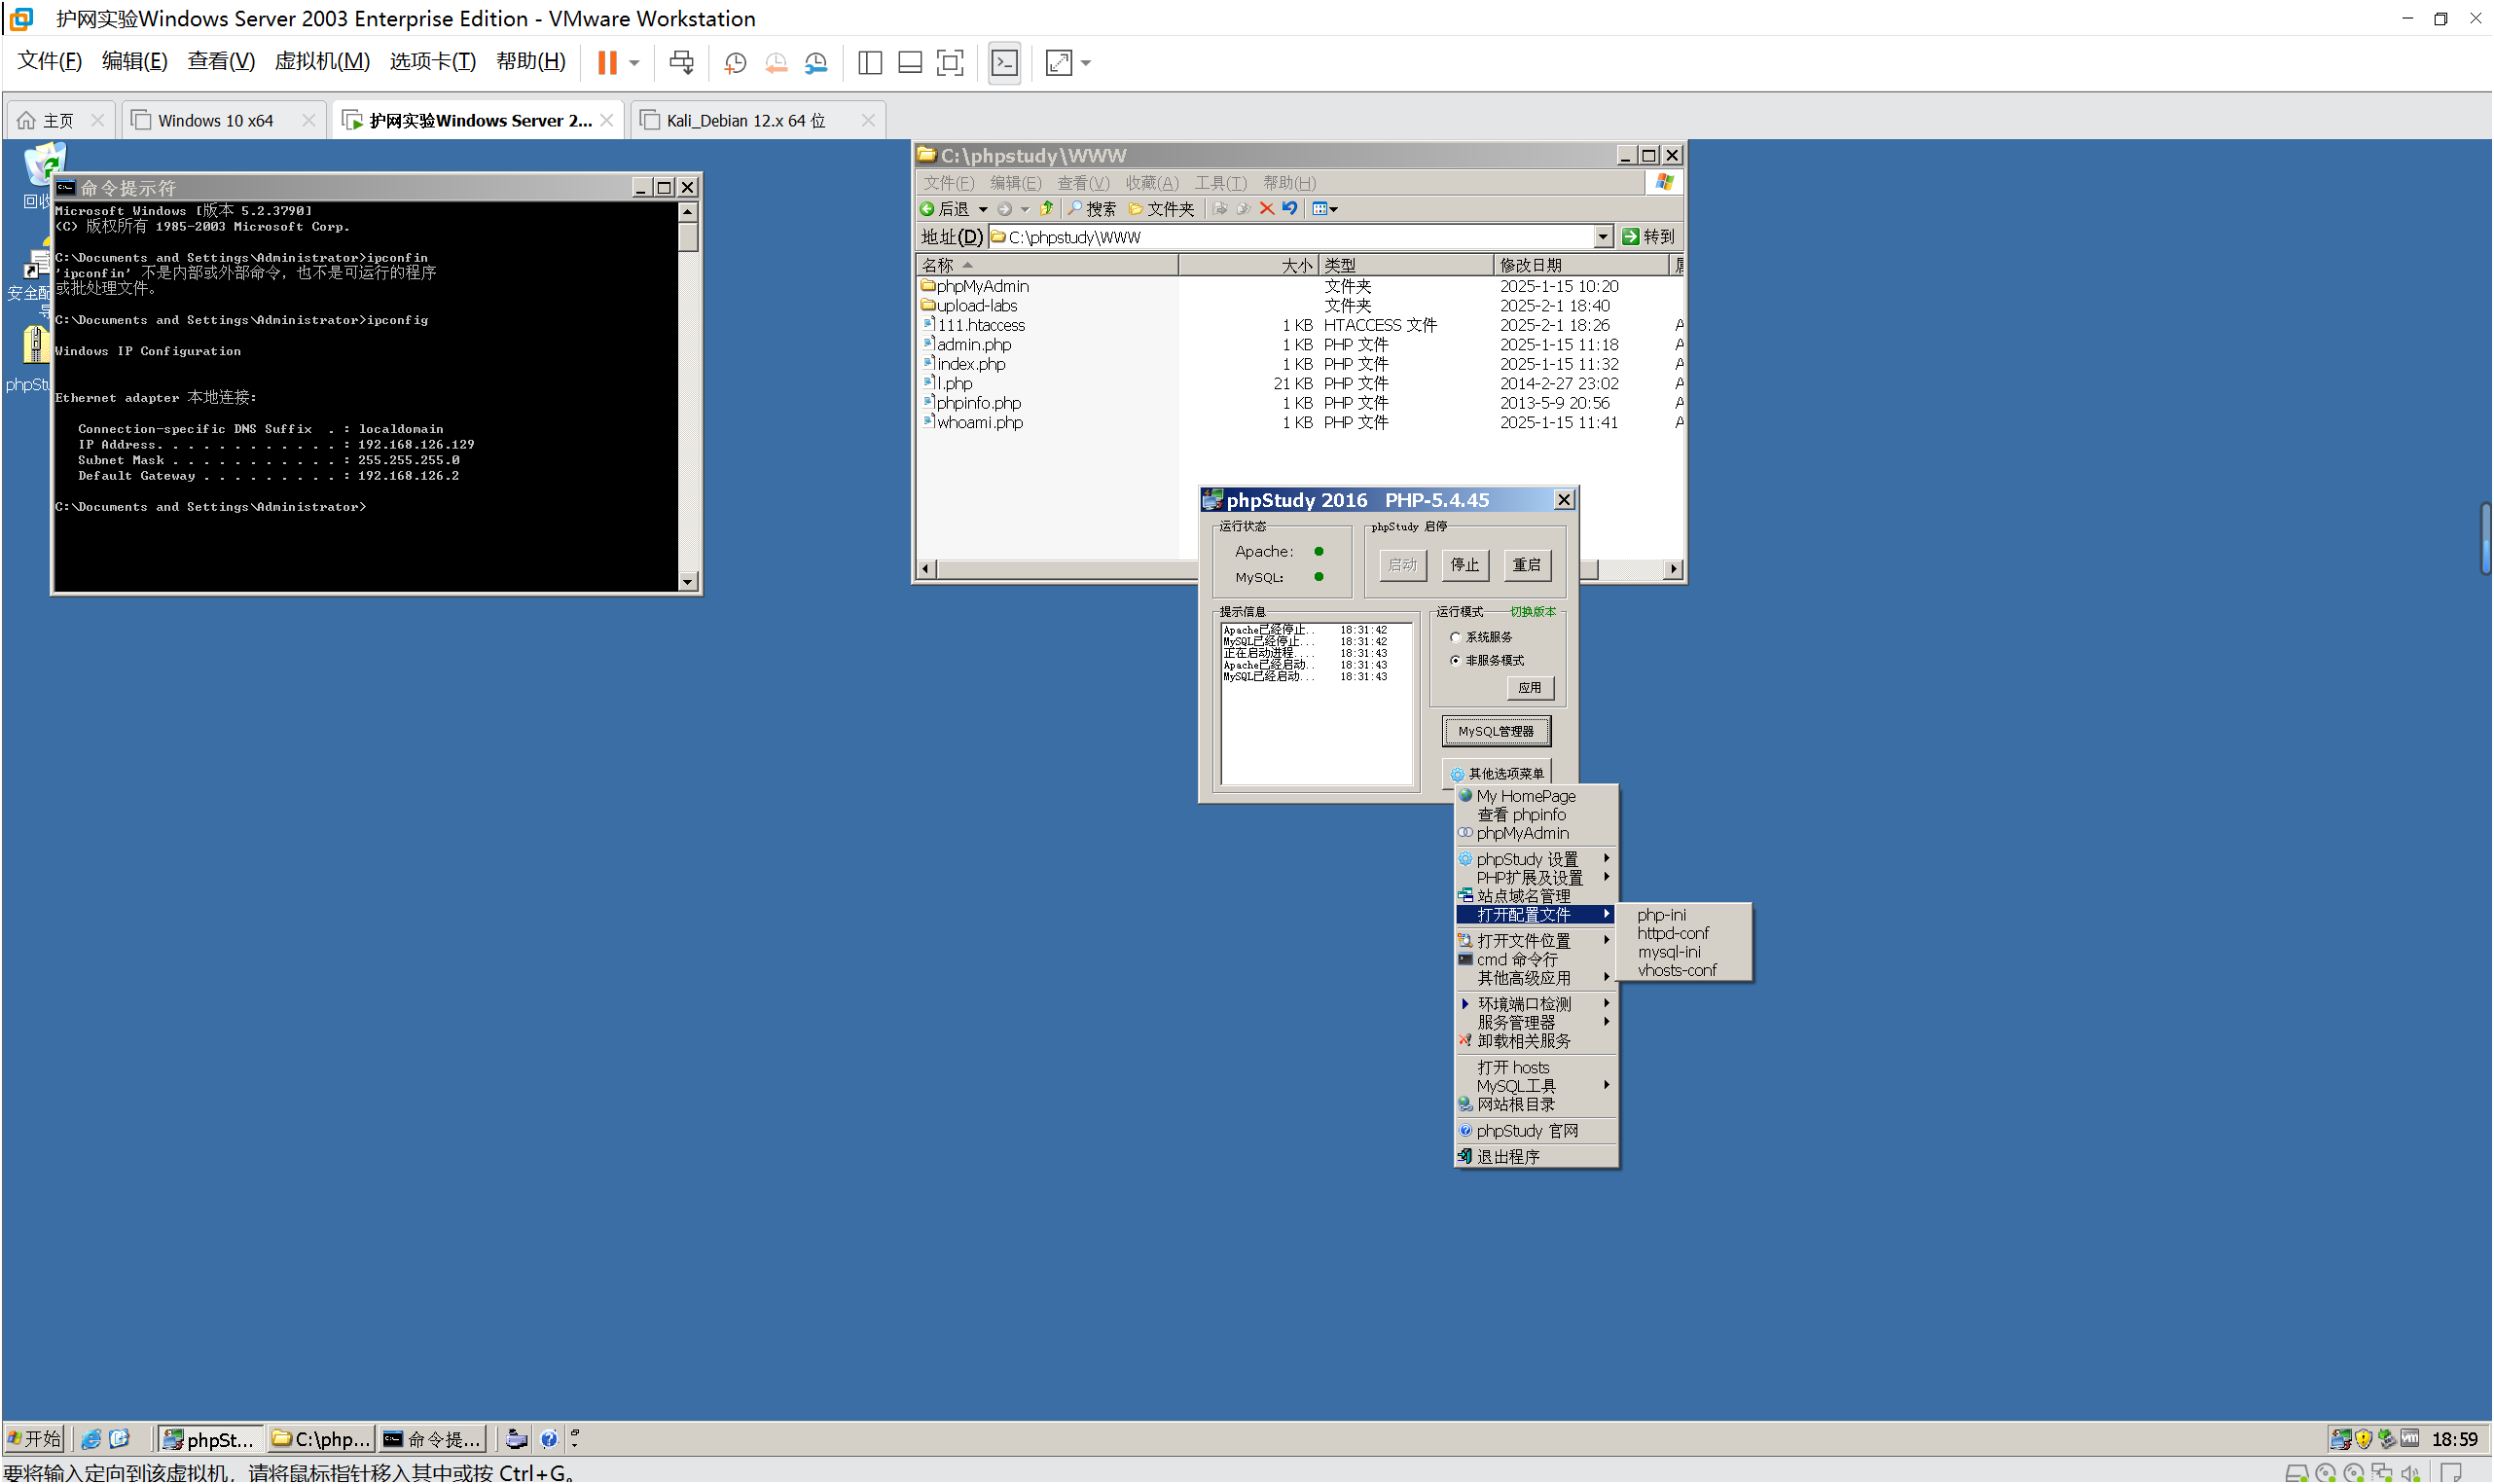Open the VMware console view icon
This screenshot has height=1484, width=2494.
point(1005,63)
